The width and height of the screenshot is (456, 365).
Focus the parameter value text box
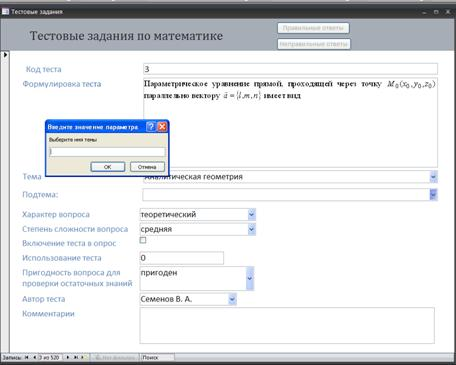pyautogui.click(x=107, y=152)
